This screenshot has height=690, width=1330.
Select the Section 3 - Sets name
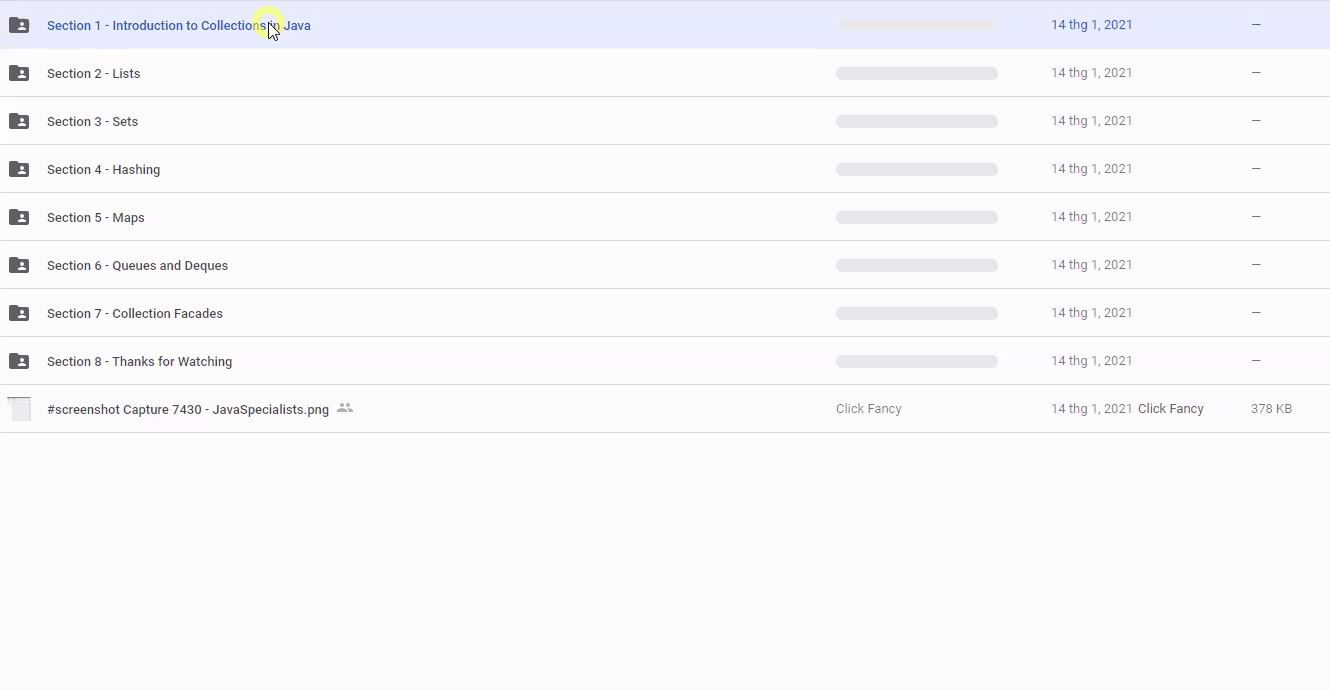[x=92, y=122]
